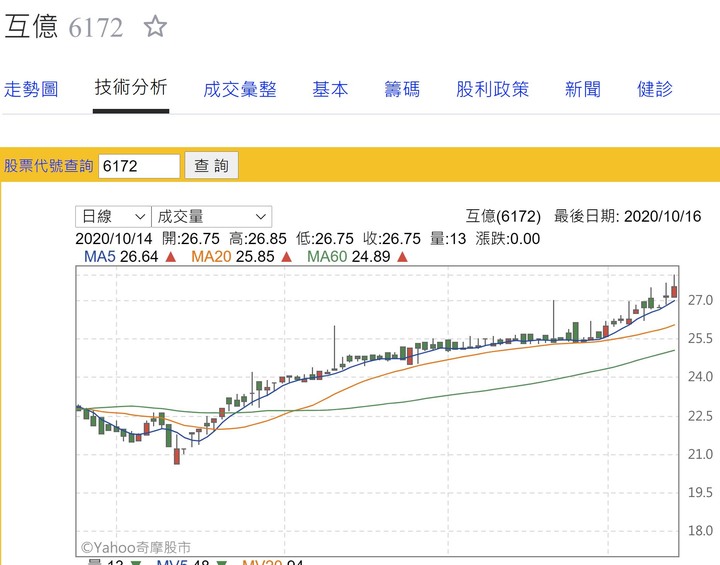
Task: View the 新聞 tab
Action: click(x=583, y=89)
